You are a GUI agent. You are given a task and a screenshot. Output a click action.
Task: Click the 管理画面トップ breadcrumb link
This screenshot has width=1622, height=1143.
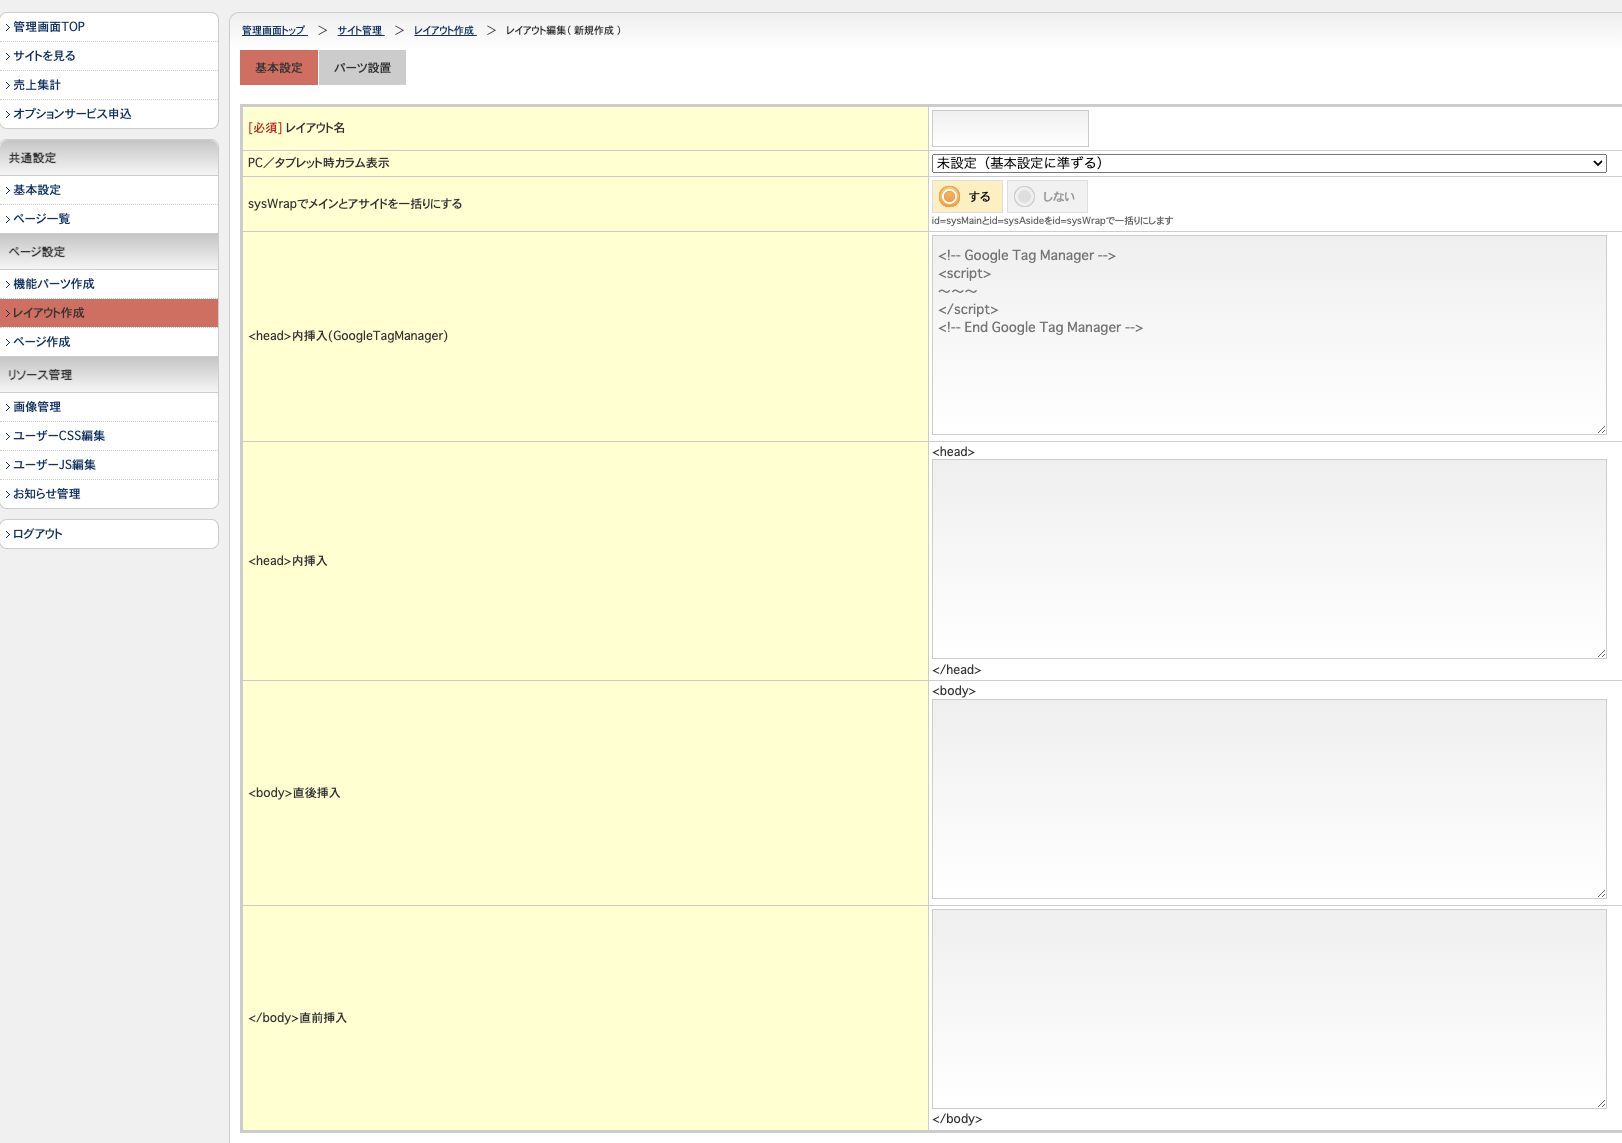pos(273,31)
